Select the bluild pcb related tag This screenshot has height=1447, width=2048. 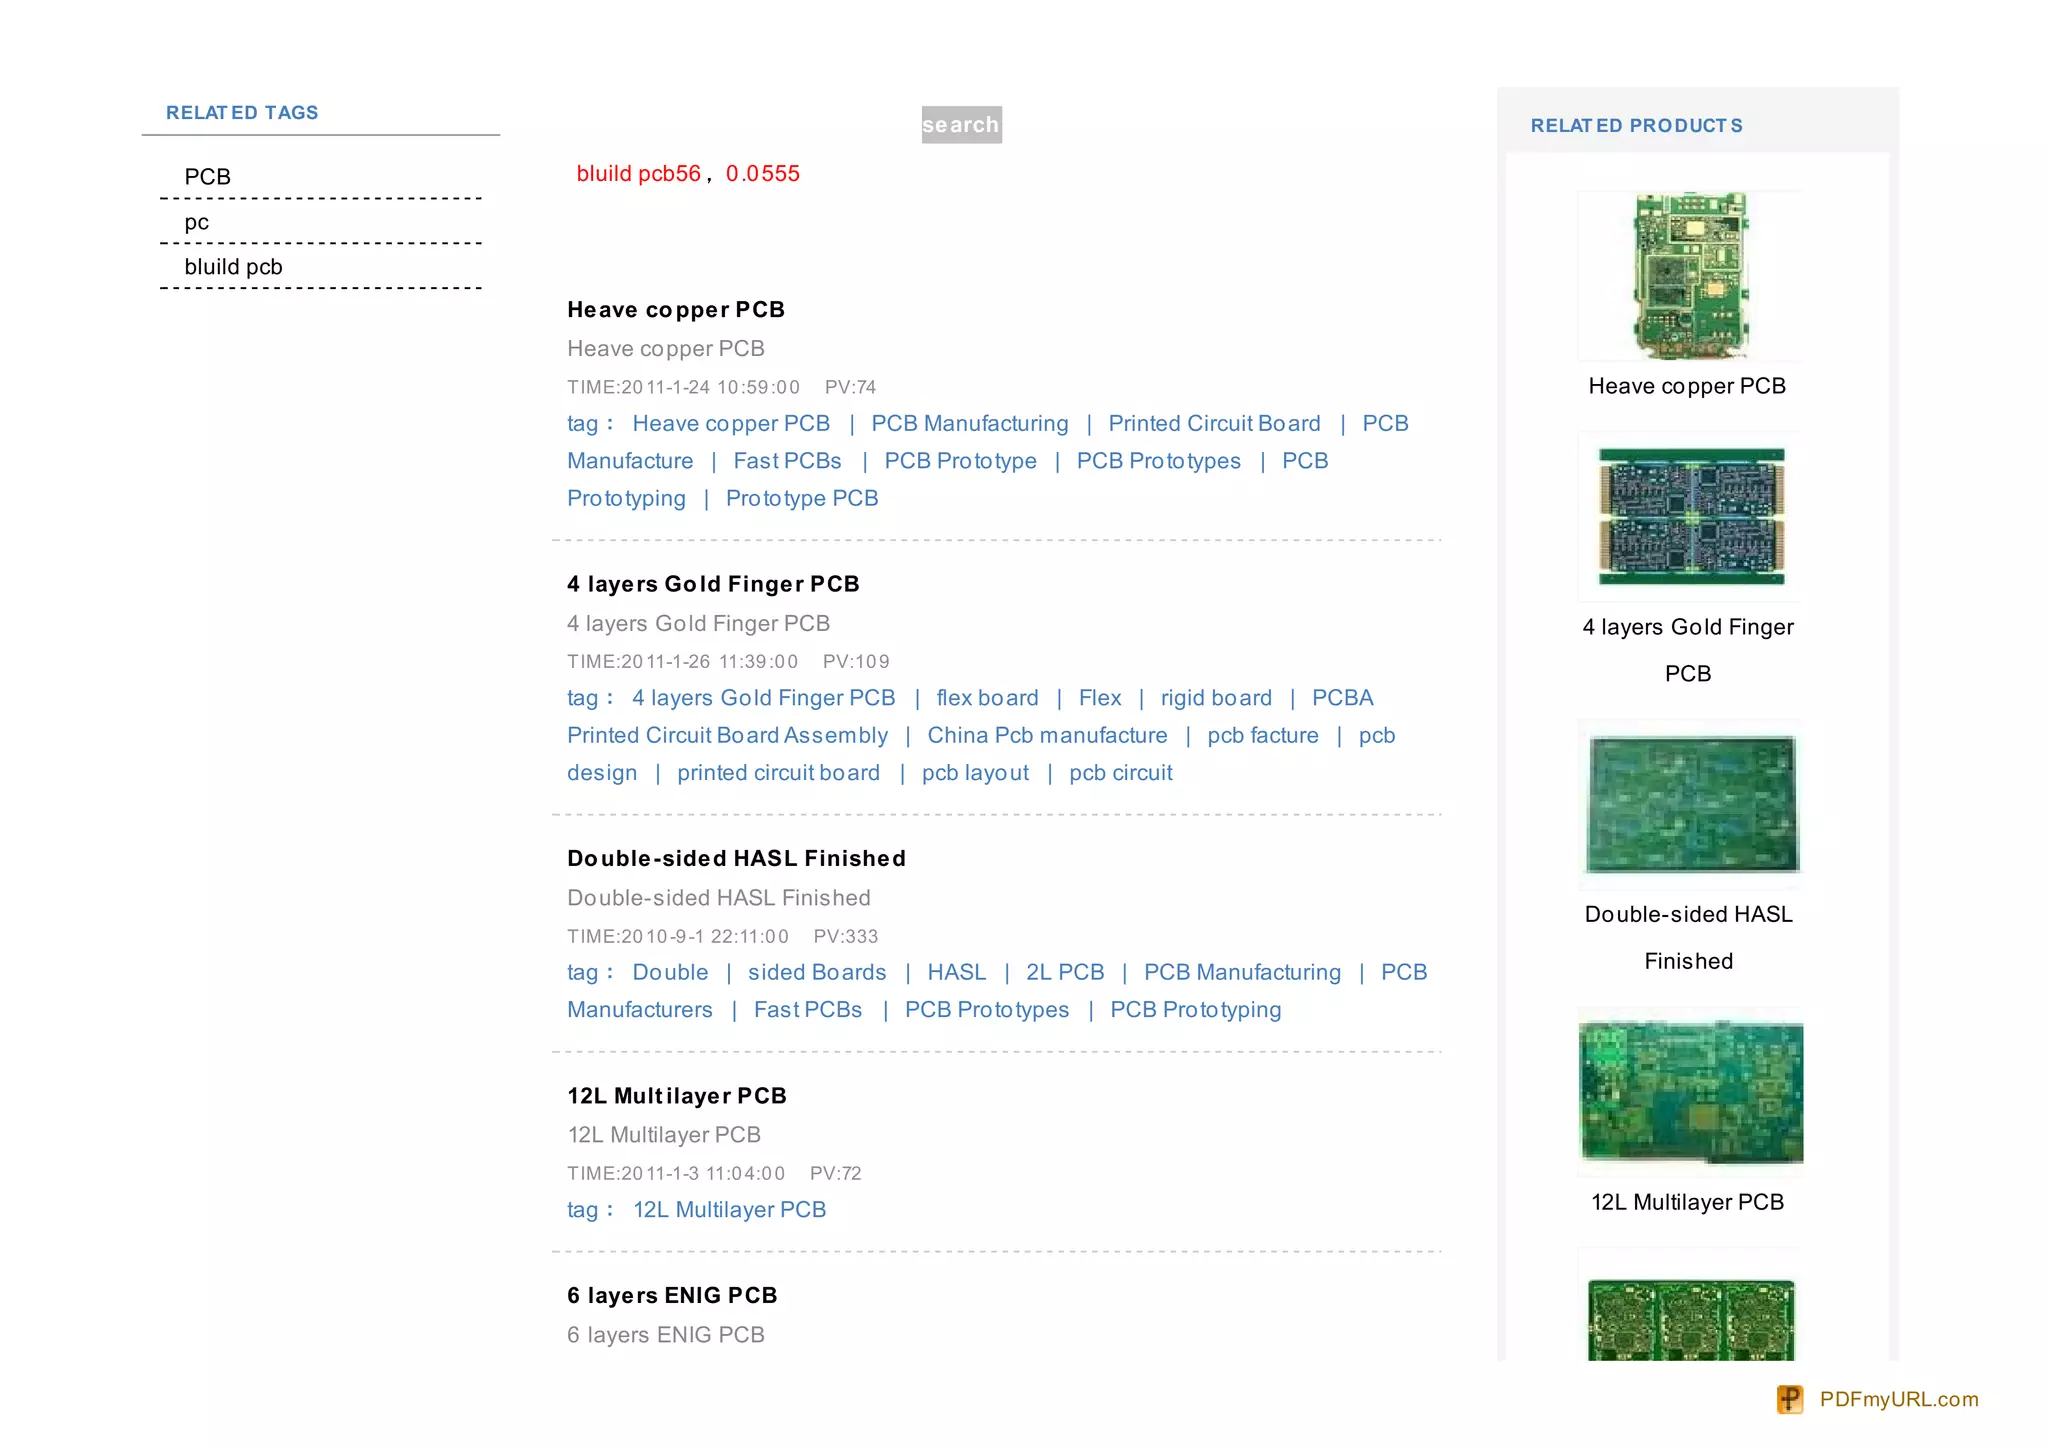tap(233, 267)
